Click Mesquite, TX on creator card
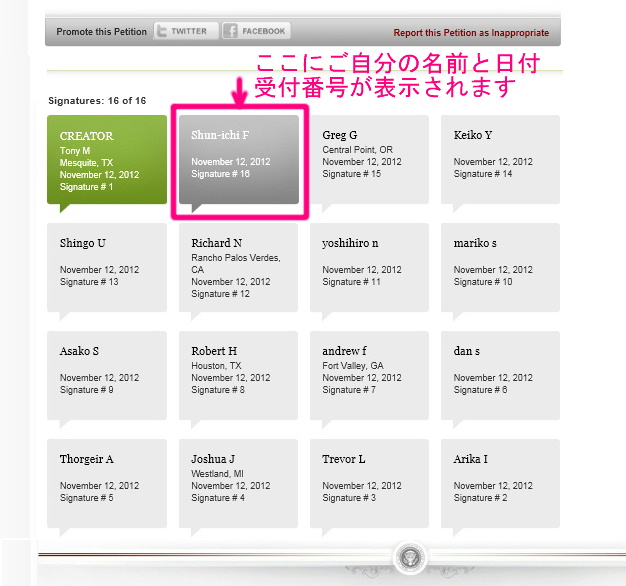This screenshot has width=626, height=586. pos(86,163)
